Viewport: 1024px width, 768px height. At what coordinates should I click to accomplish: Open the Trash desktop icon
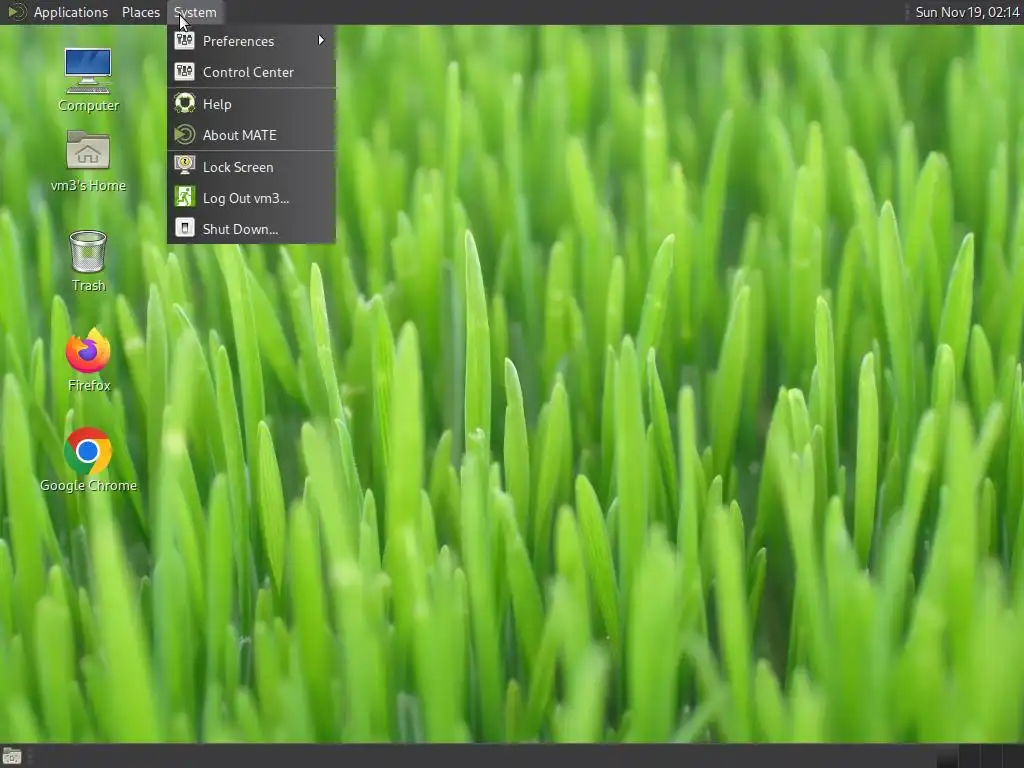pos(88,251)
